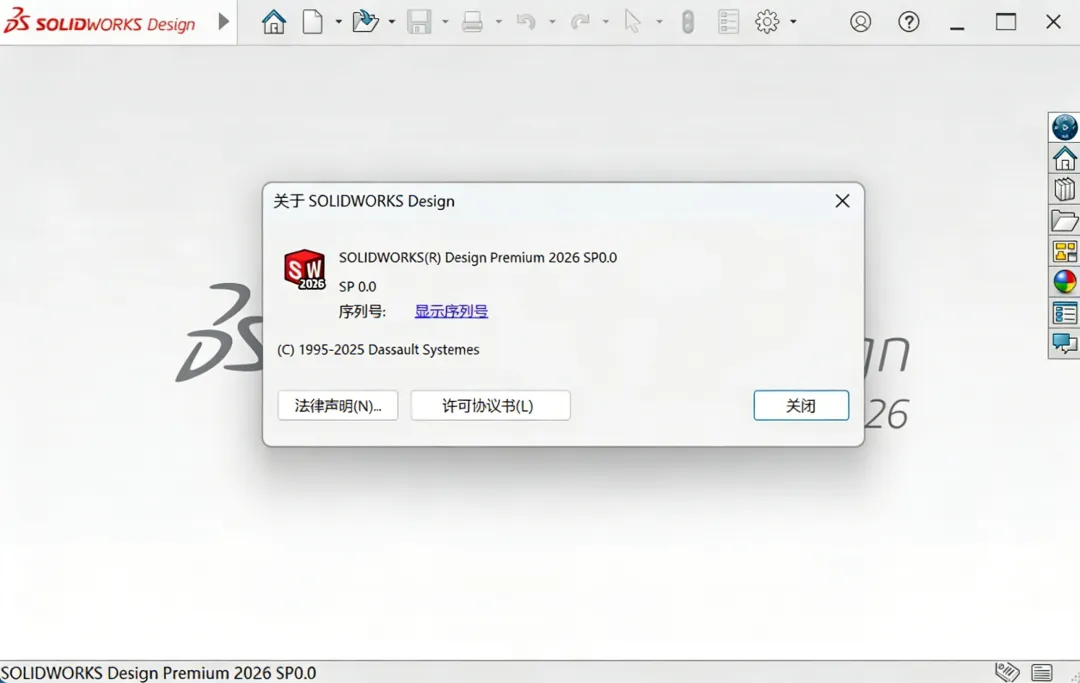
Task: Expand the Print dropdown arrow
Action: (x=499, y=22)
